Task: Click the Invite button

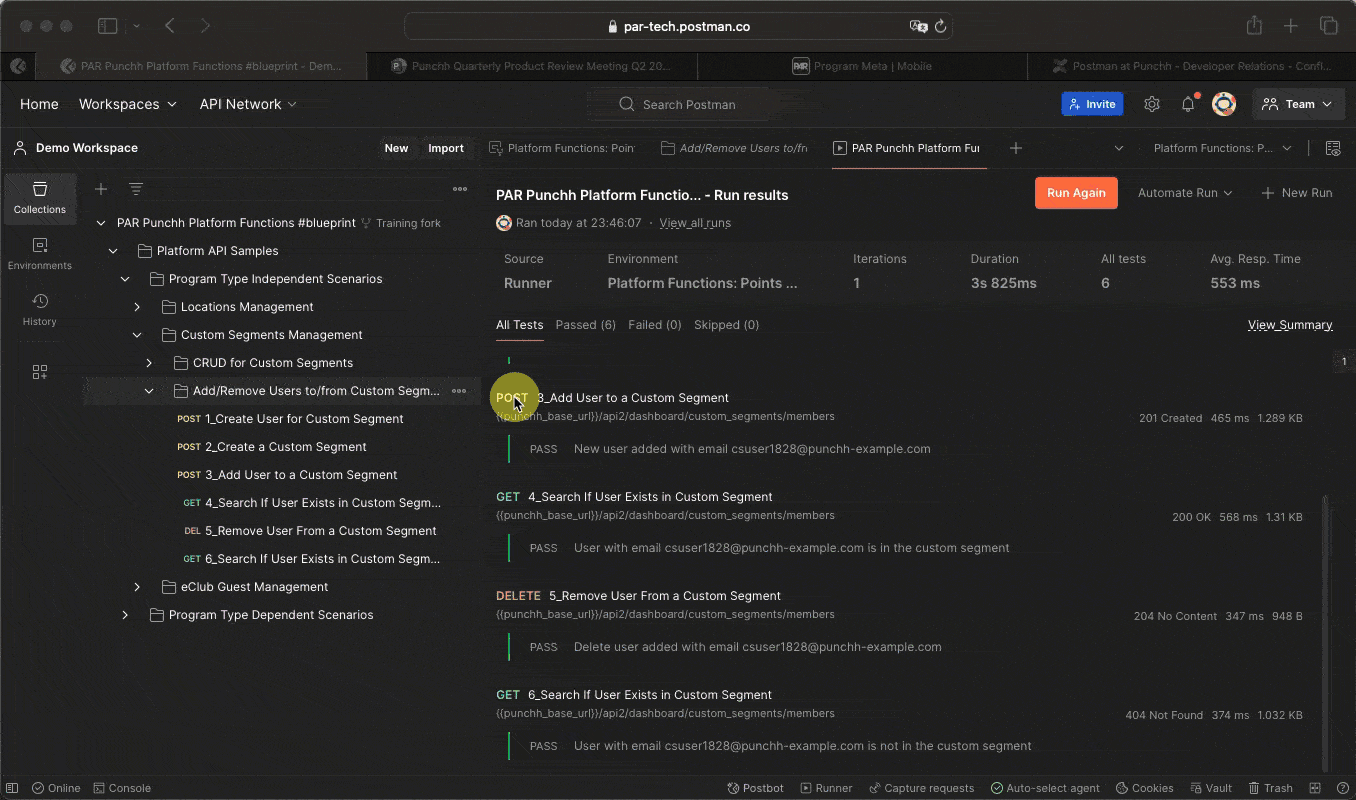Action: coord(1092,104)
